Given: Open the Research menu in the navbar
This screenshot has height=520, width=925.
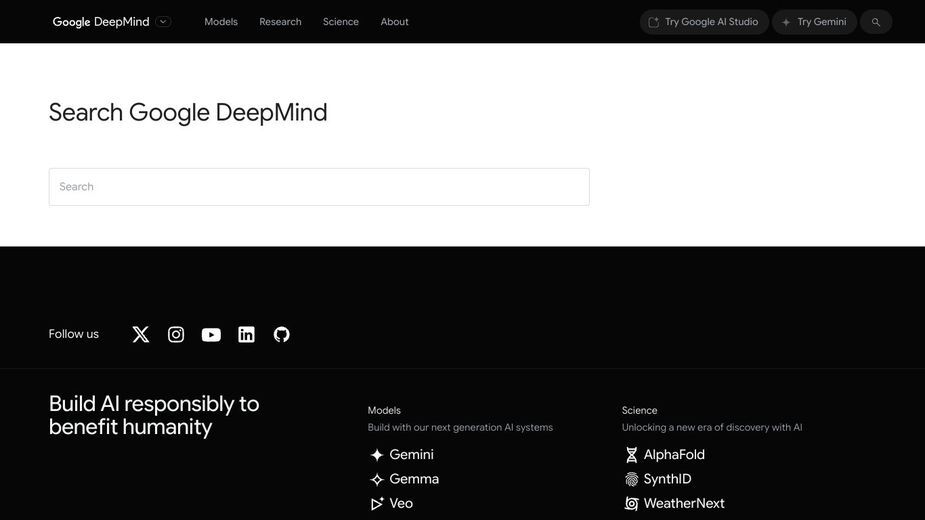Looking at the screenshot, I should [280, 22].
